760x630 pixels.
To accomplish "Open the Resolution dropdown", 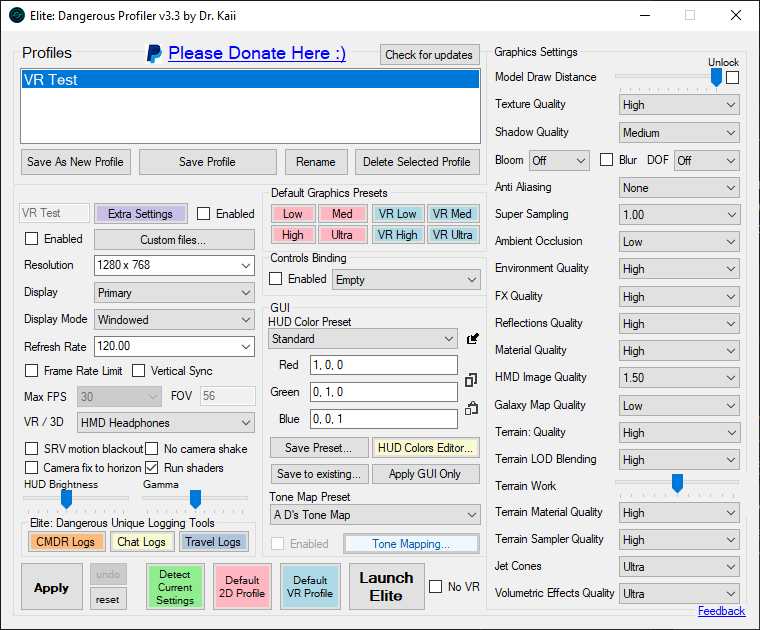I will pos(174,265).
